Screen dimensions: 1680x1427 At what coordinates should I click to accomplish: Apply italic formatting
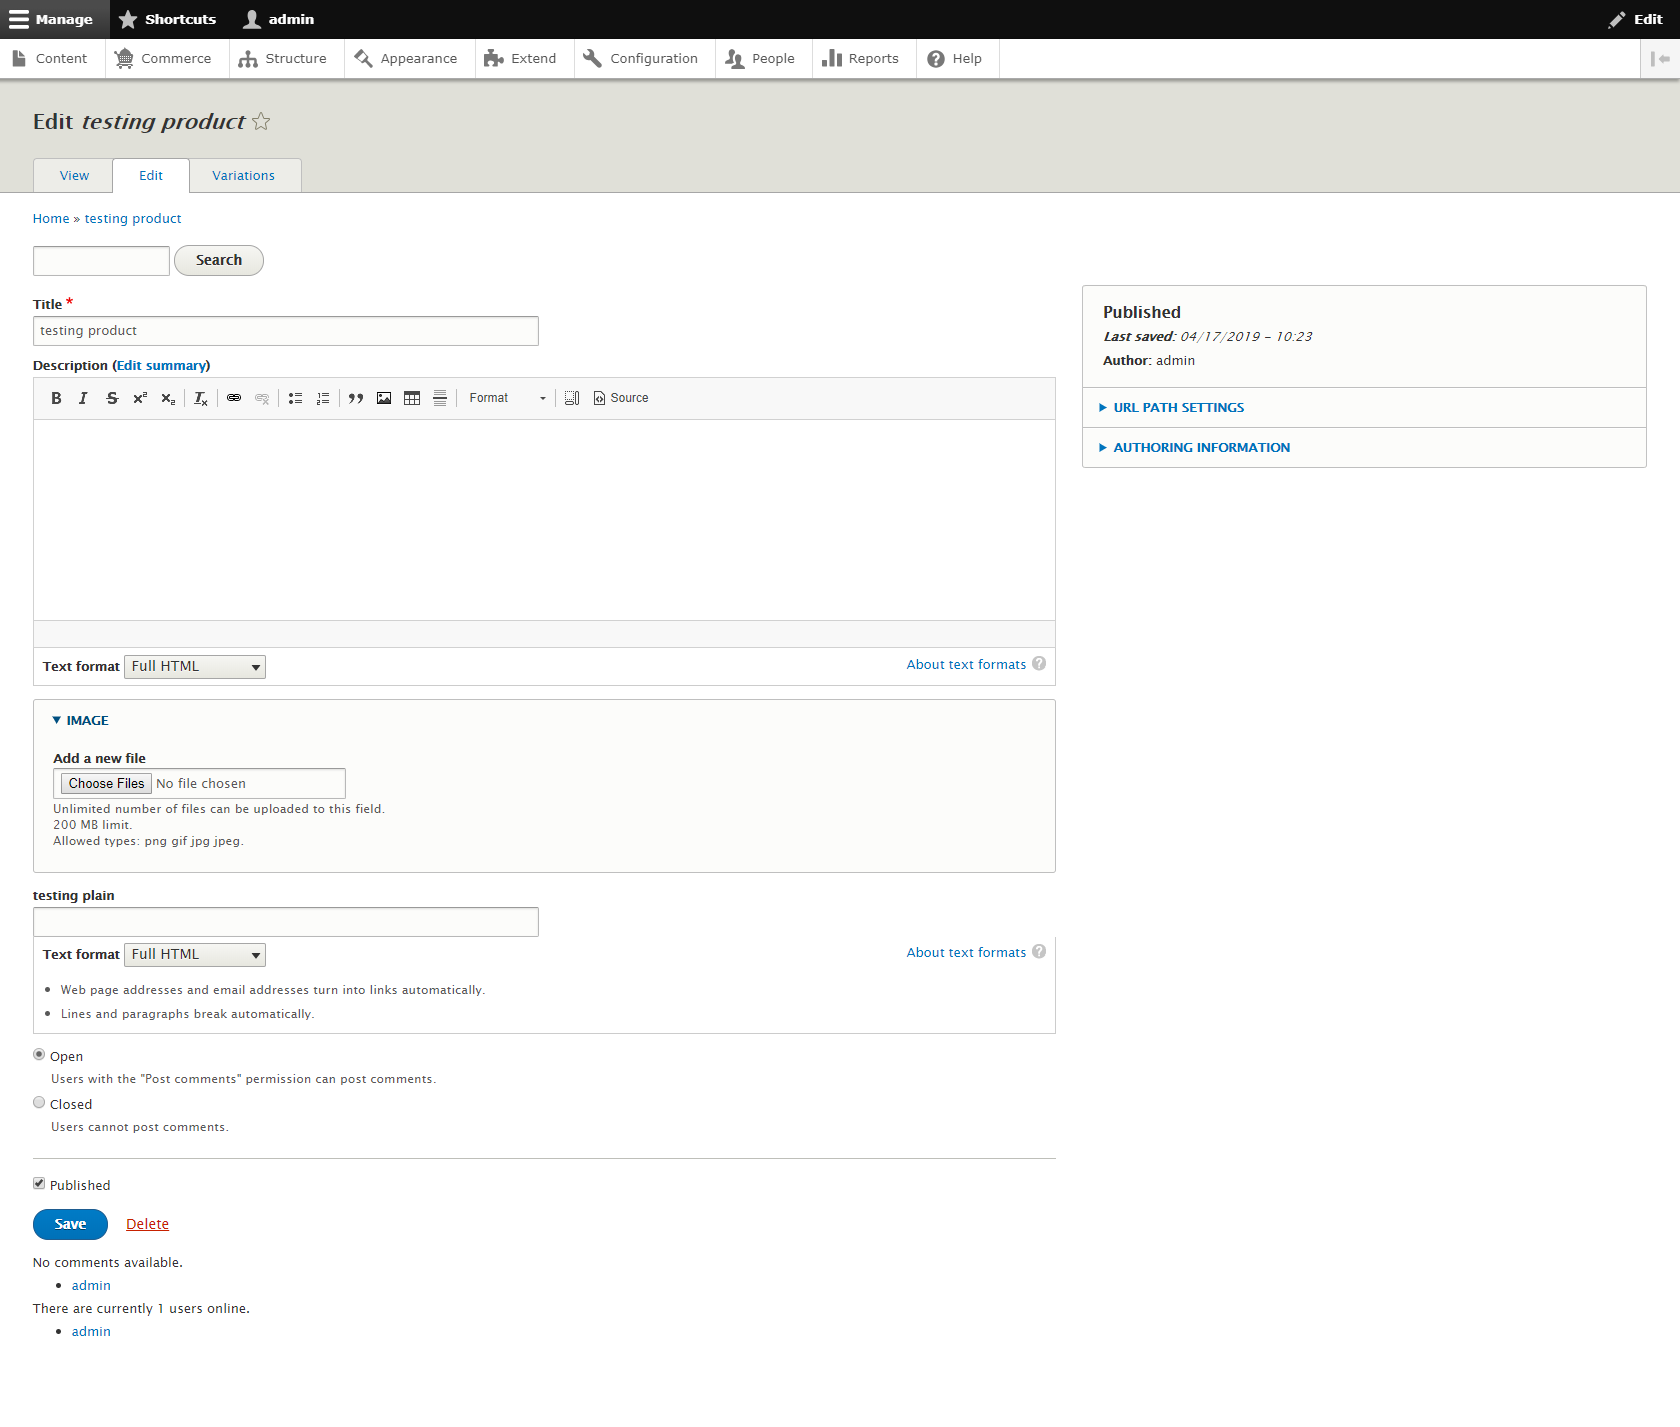tap(84, 398)
